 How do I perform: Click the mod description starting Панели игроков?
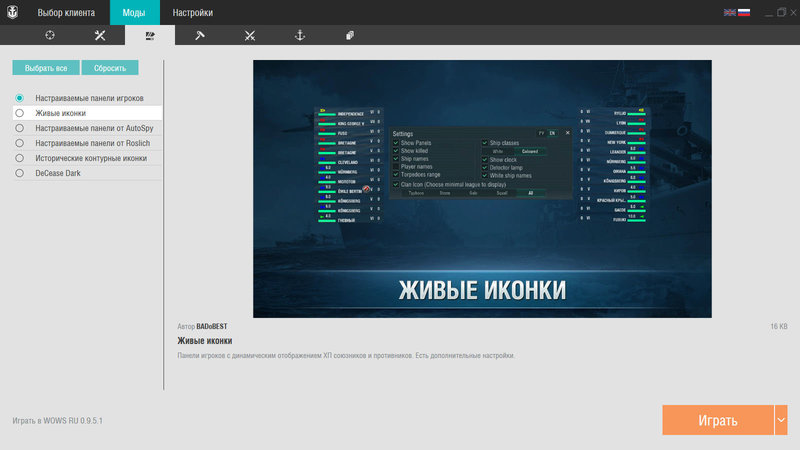tap(346, 355)
